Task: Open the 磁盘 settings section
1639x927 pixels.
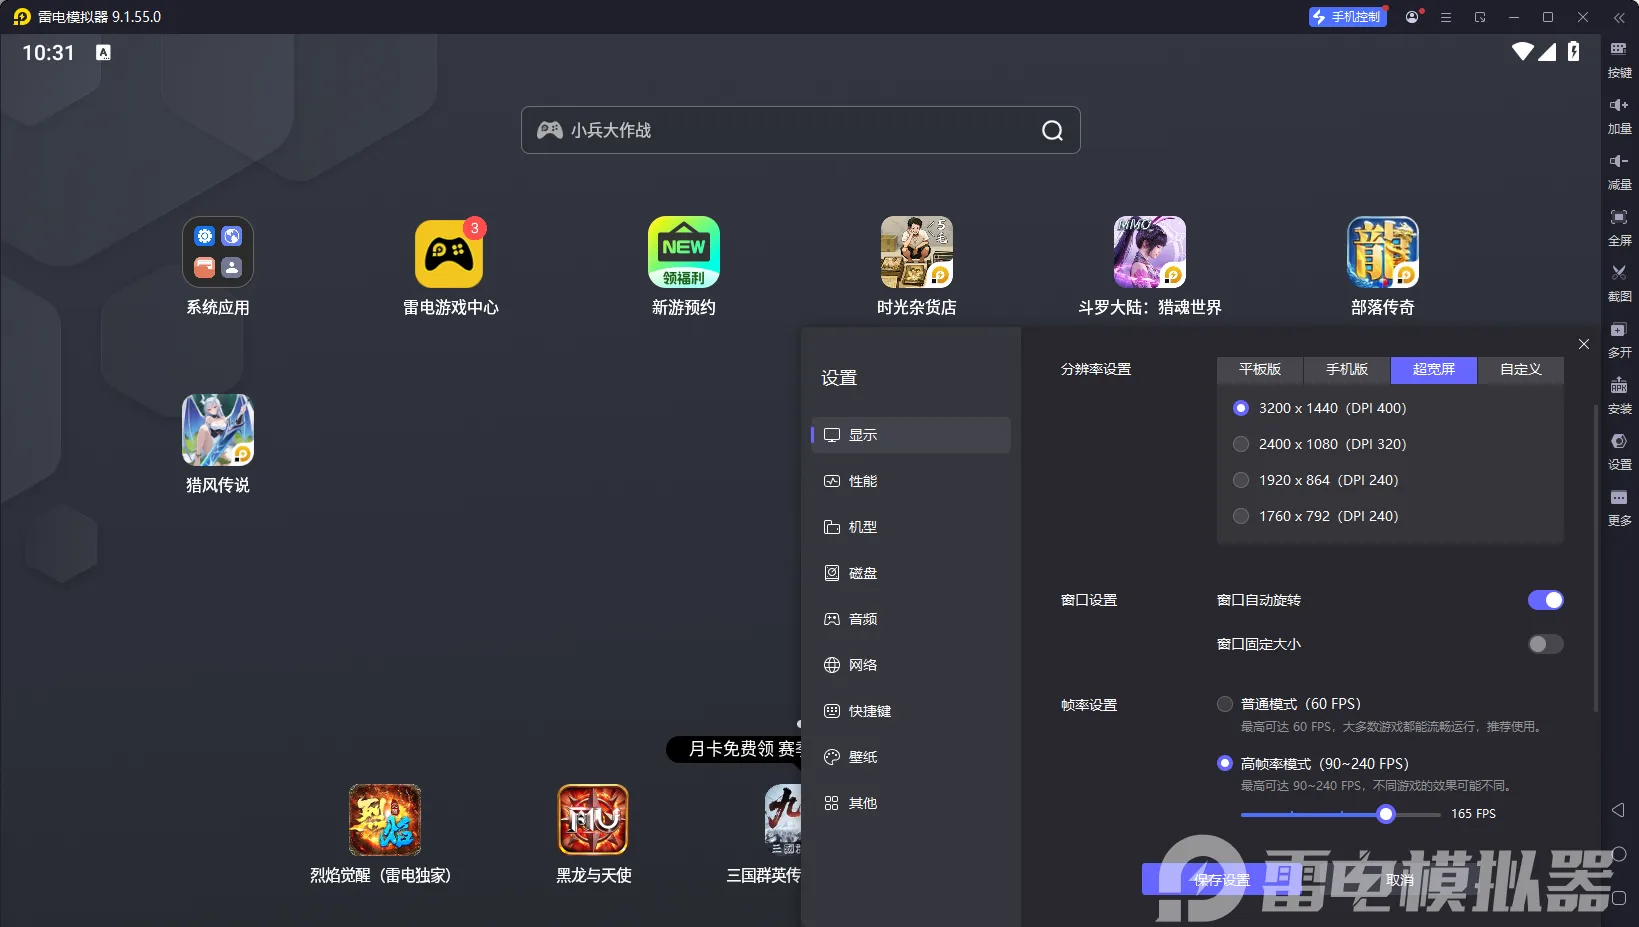Action: (911, 573)
